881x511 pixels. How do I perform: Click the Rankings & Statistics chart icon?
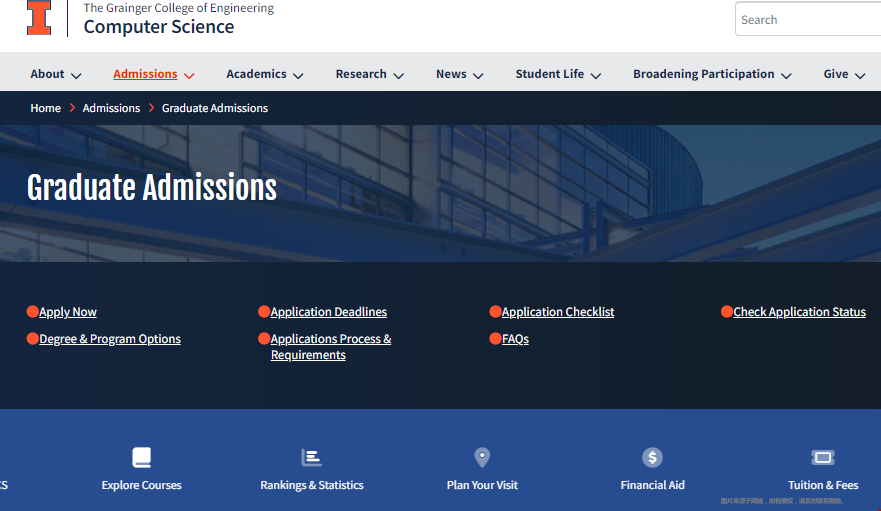click(x=312, y=457)
